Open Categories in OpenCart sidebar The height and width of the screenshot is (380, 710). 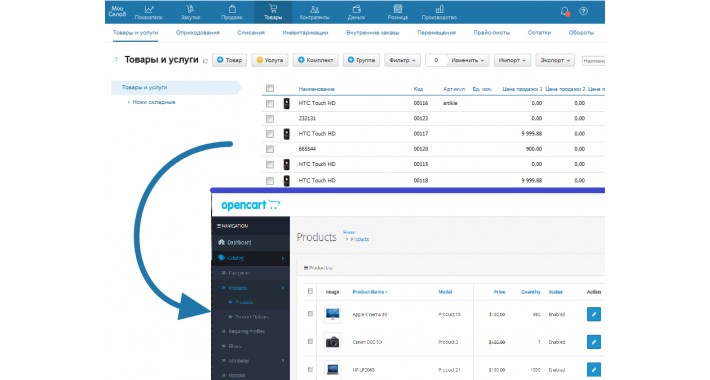click(x=251, y=273)
